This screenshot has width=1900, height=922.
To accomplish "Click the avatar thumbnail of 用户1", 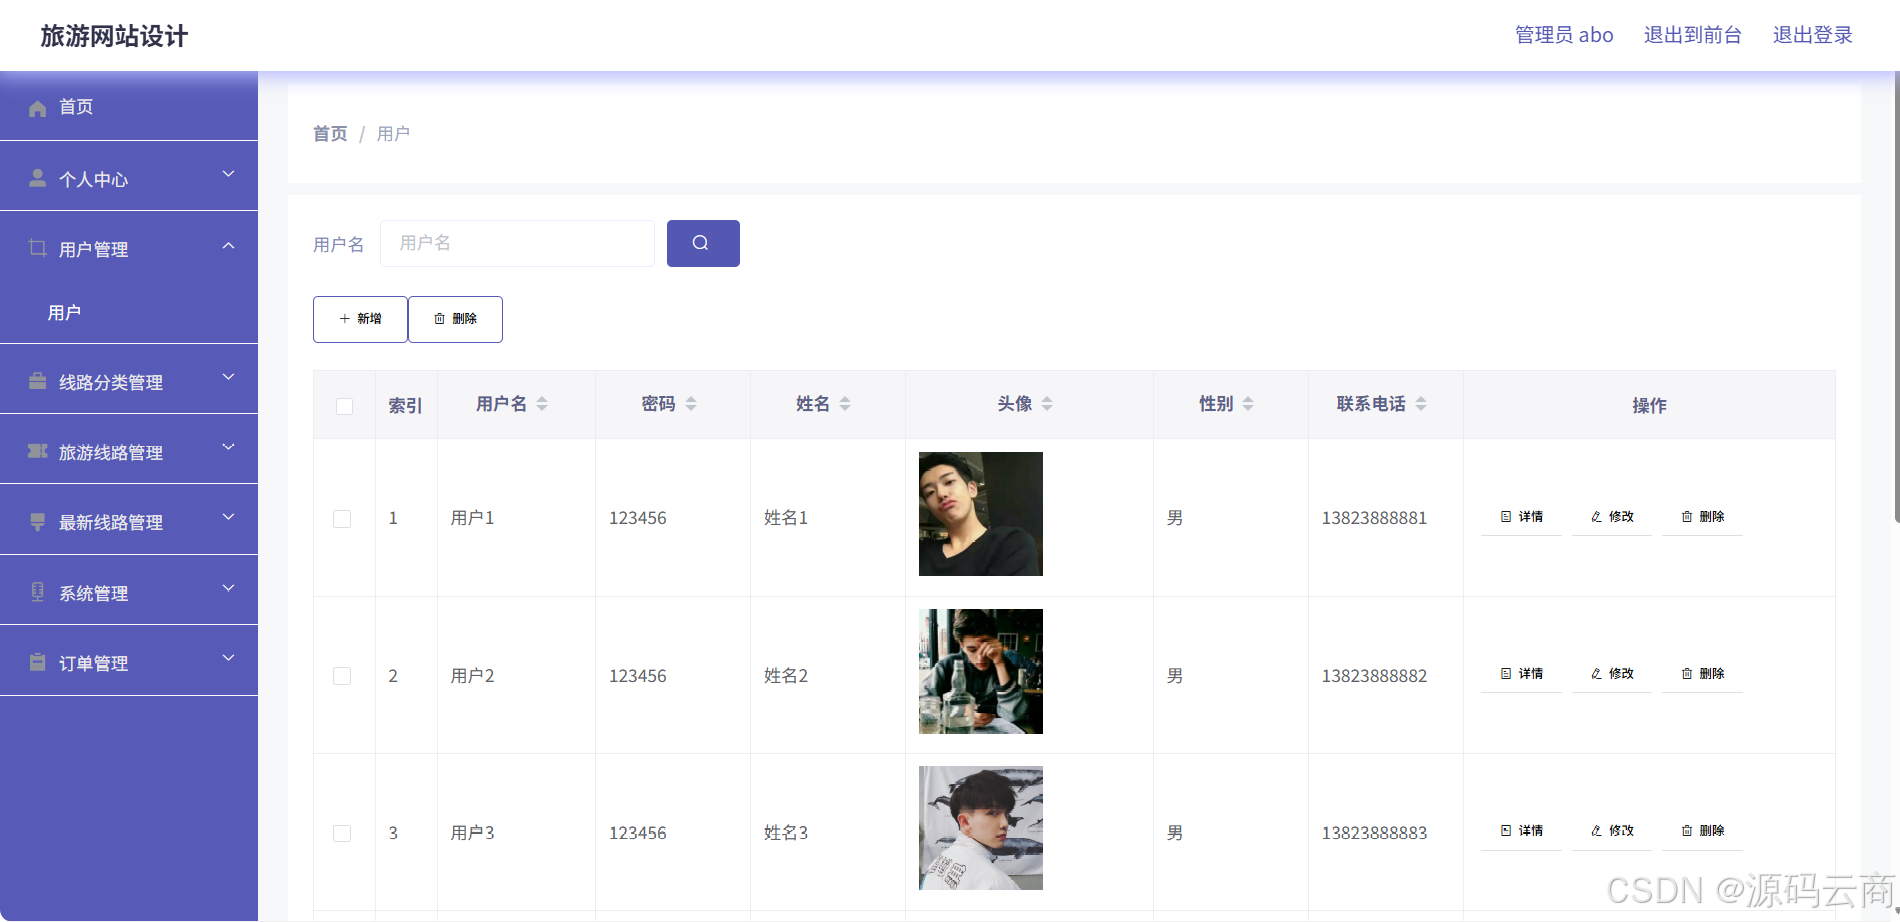I will click(x=981, y=514).
